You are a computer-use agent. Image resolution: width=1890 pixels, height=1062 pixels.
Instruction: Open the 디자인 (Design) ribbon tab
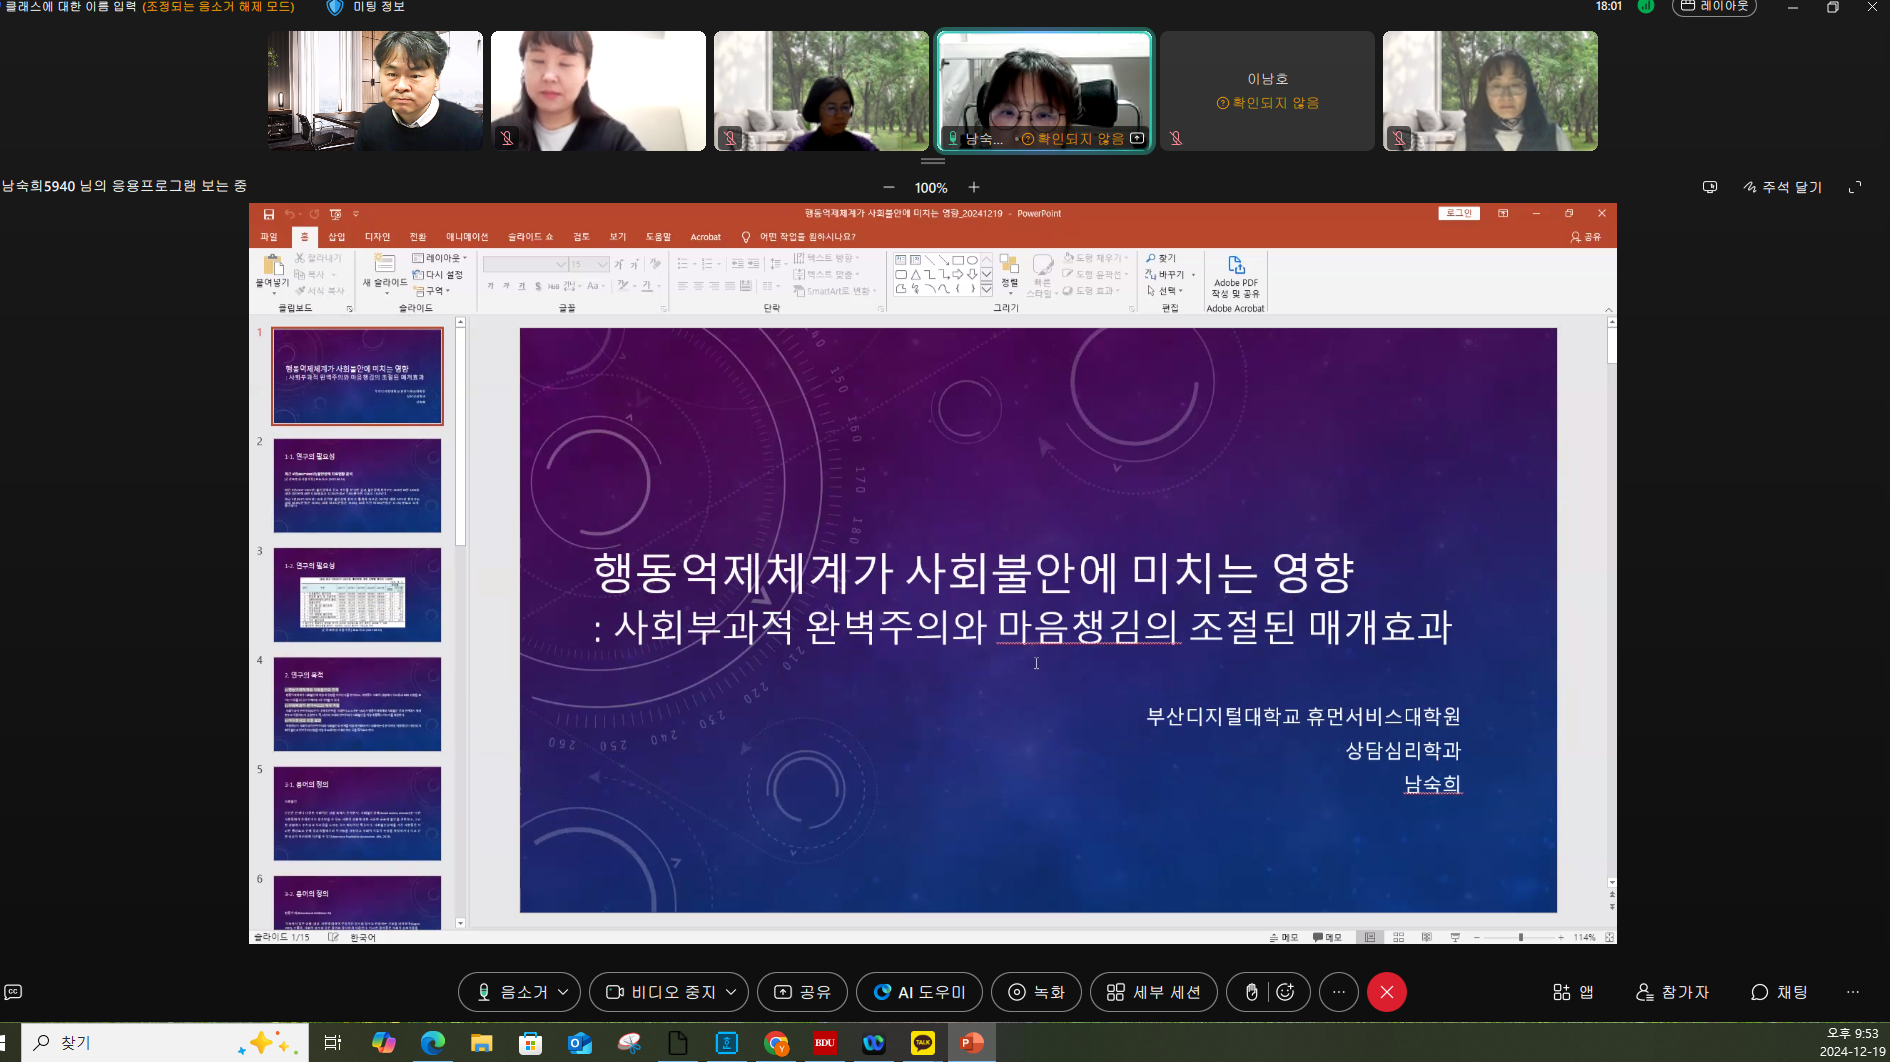pyautogui.click(x=378, y=237)
